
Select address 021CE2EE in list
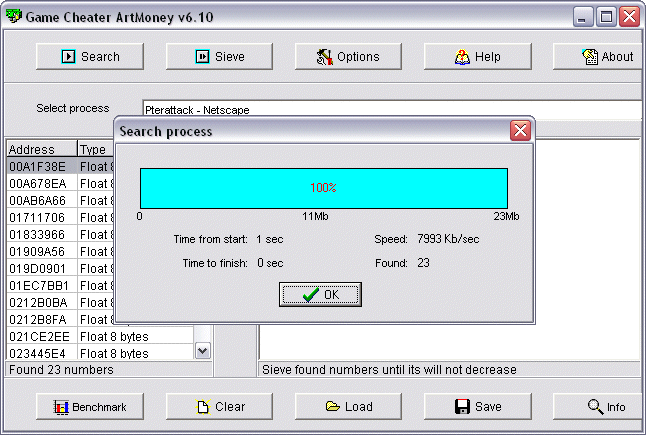tap(38, 336)
